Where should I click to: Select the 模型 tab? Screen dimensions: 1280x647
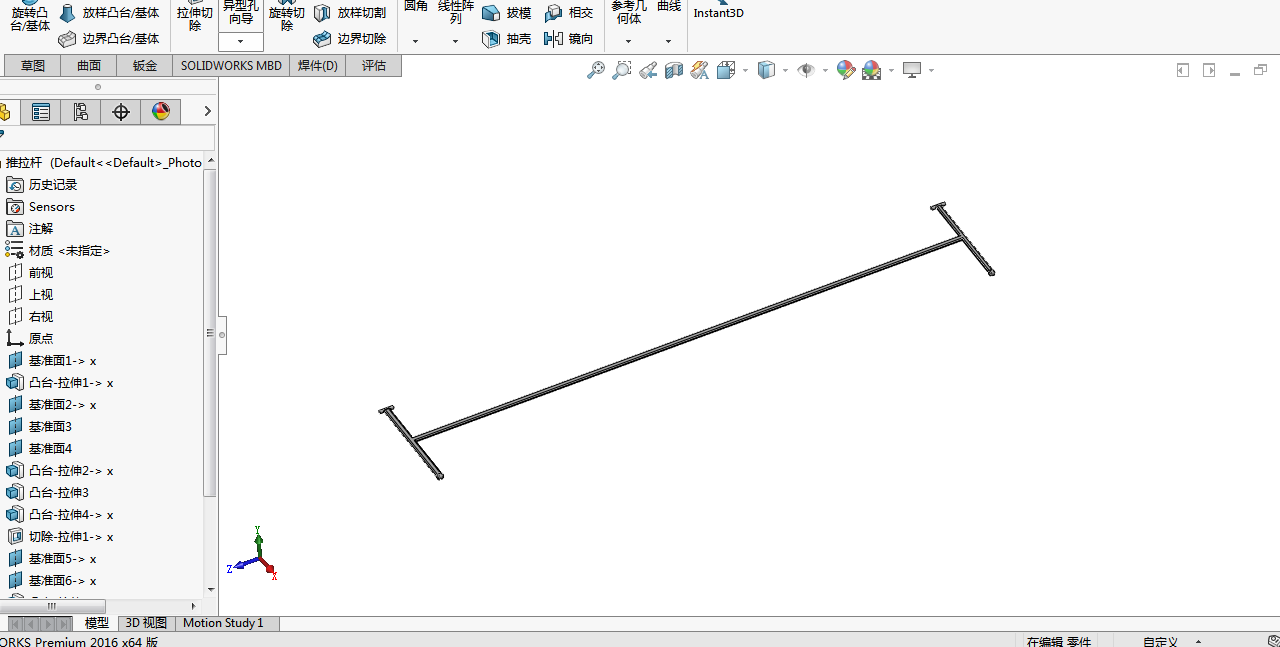(97, 623)
